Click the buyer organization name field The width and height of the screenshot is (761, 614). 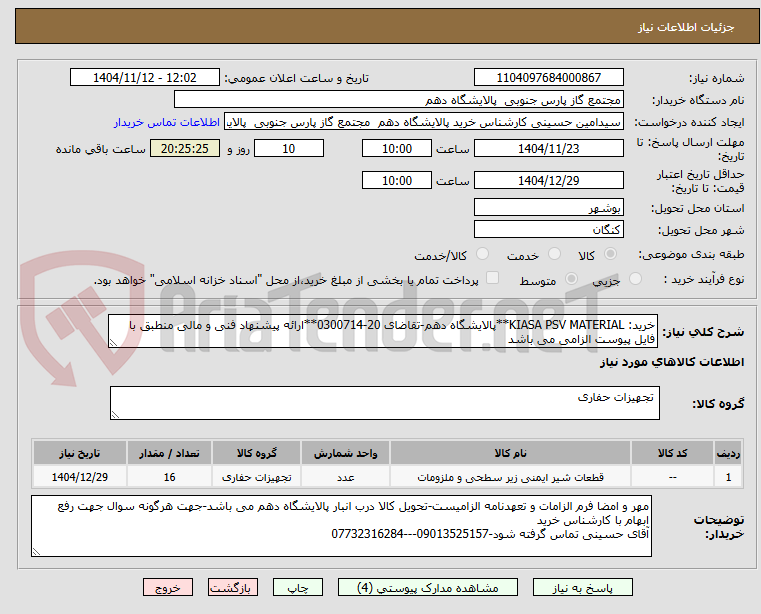point(398,100)
